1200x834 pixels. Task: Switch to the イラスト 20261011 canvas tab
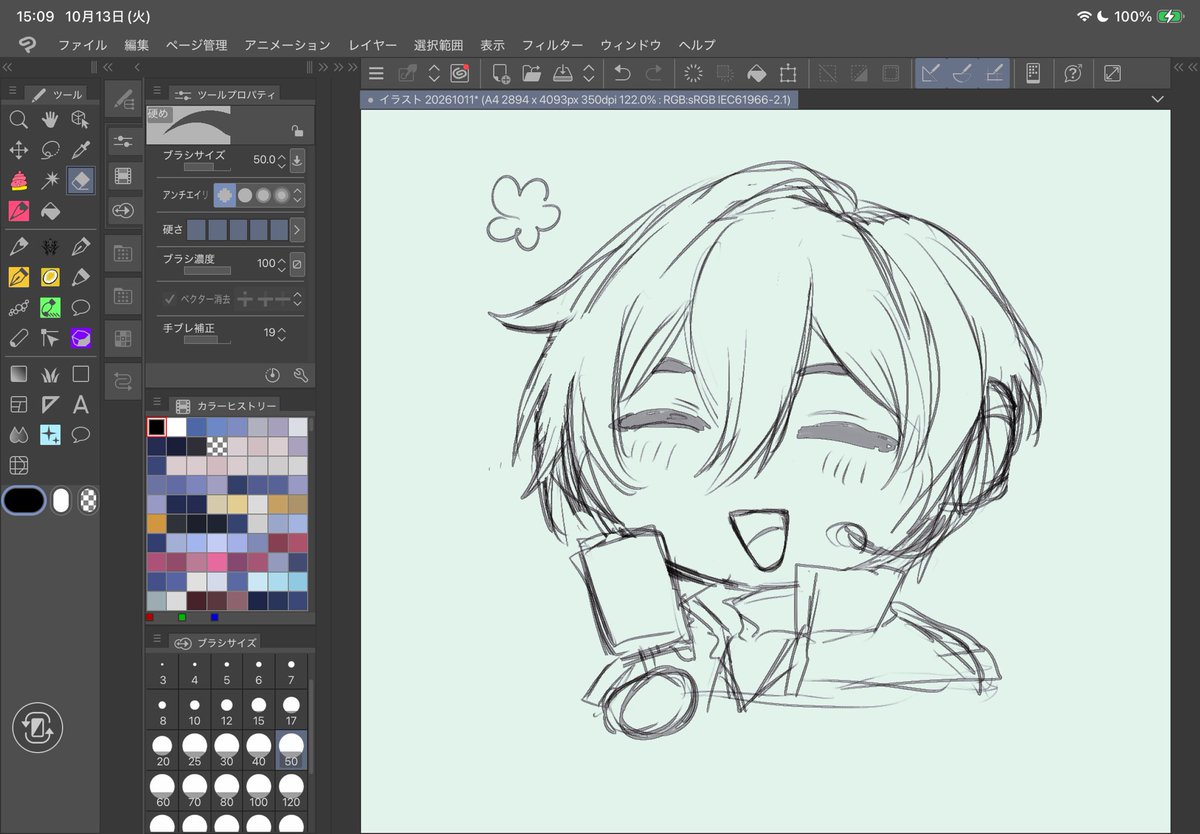pyautogui.click(x=579, y=100)
